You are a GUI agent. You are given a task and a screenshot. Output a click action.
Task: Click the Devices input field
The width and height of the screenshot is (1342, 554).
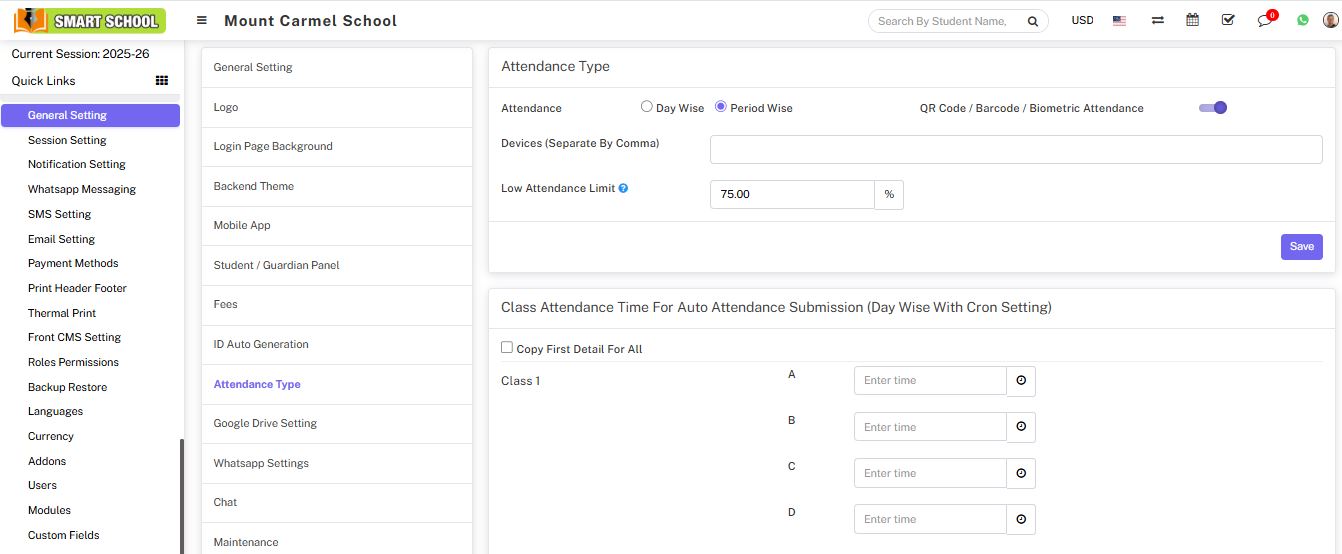[x=1016, y=149]
